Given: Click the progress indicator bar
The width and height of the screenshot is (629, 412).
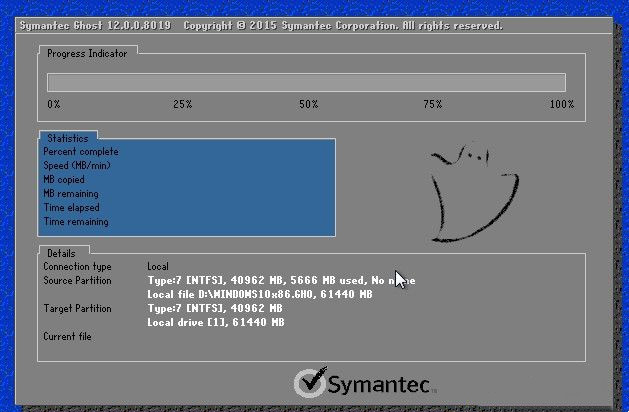Looking at the screenshot, I should 306,83.
